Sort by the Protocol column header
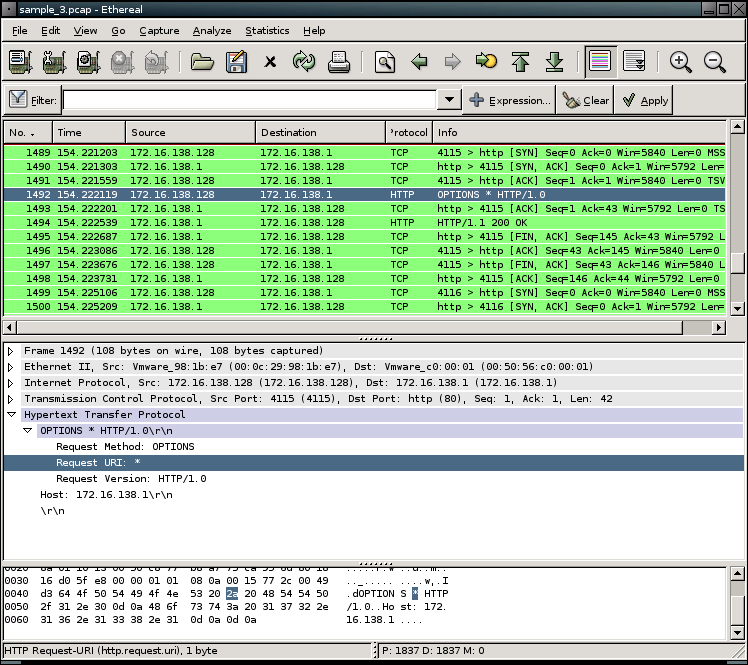The image size is (748, 665). pyautogui.click(x=409, y=132)
